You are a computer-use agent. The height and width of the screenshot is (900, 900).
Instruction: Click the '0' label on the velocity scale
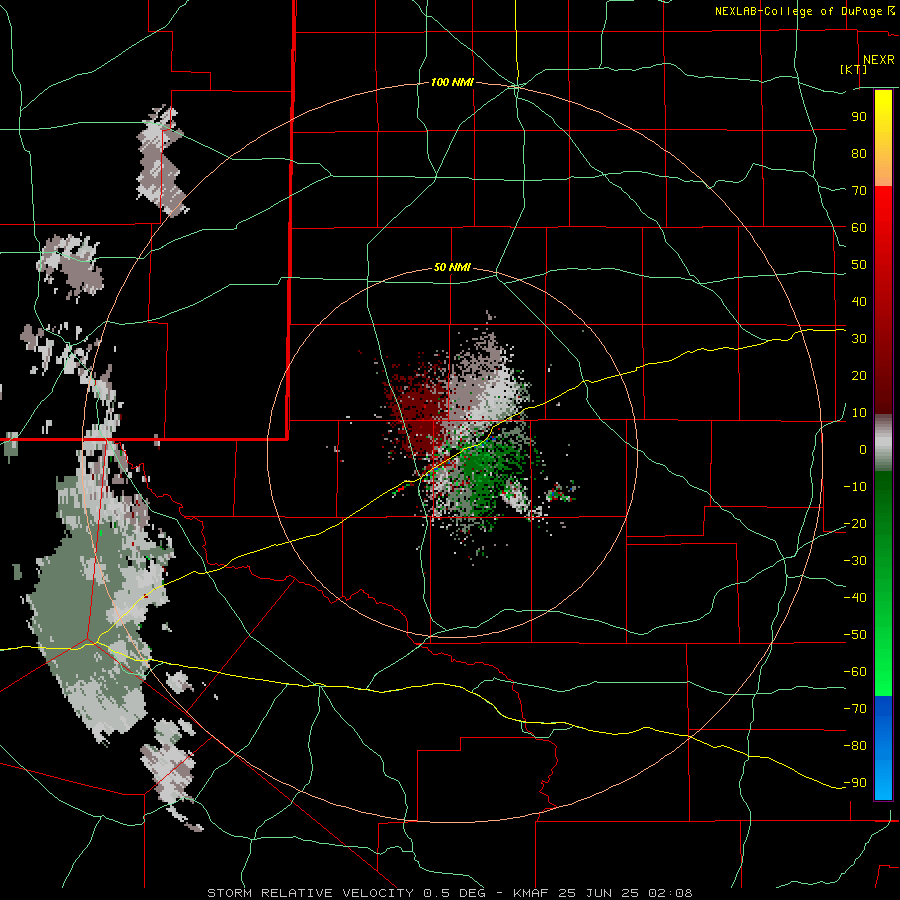click(863, 449)
